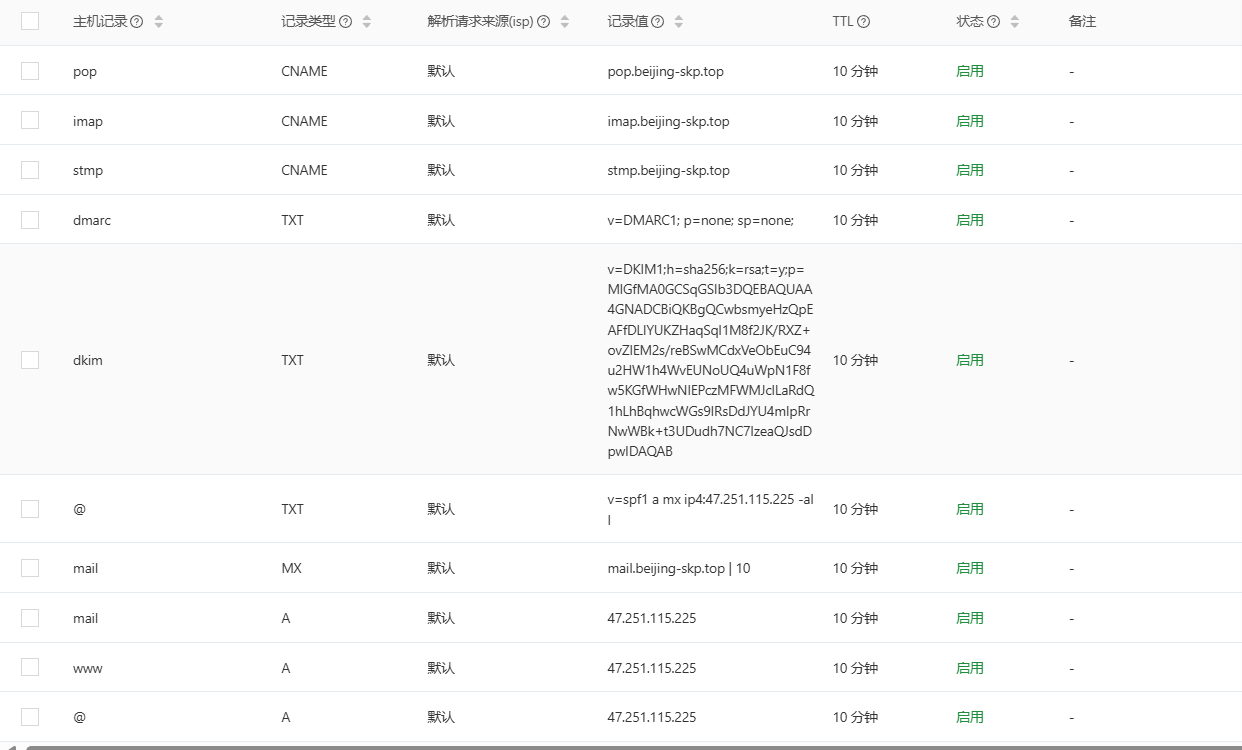1242x750 pixels.
Task: Click the DKIM public key value
Action: point(711,360)
